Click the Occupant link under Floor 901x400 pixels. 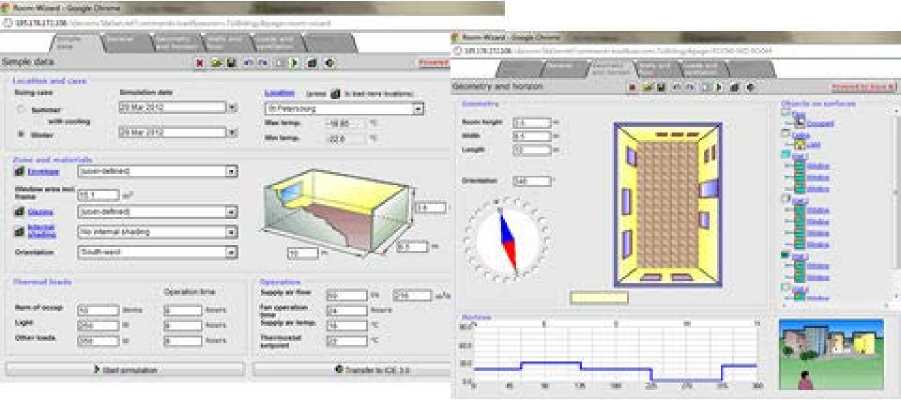coord(820,124)
